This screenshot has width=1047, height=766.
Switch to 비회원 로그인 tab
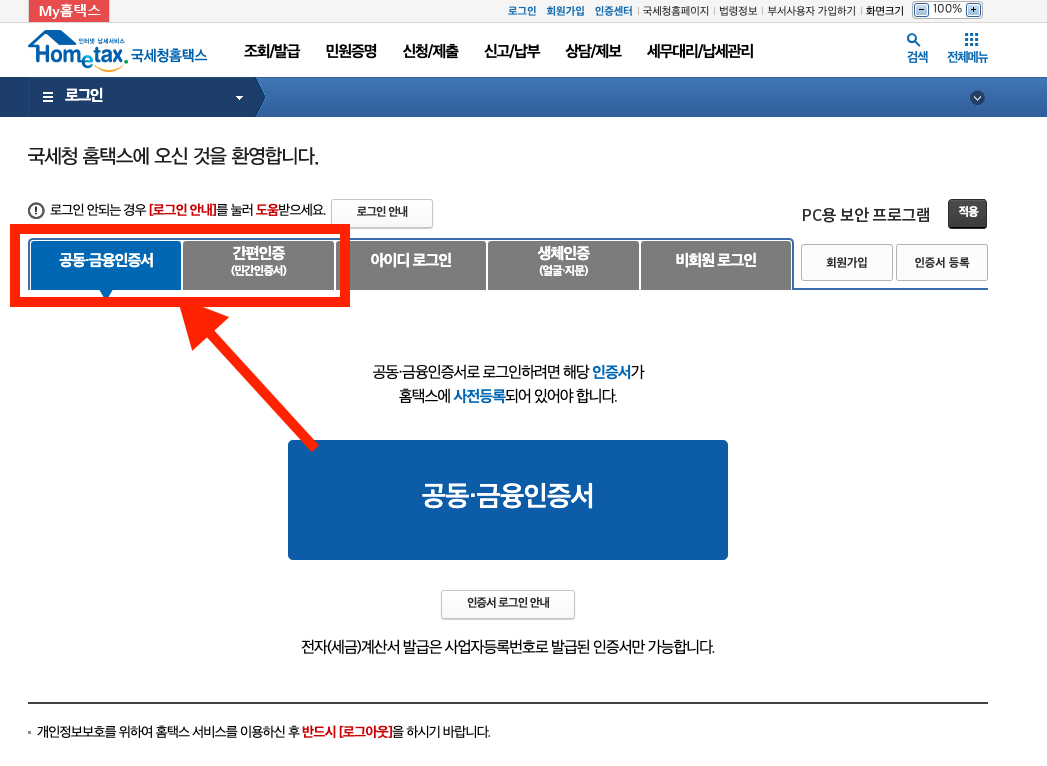click(x=716, y=265)
